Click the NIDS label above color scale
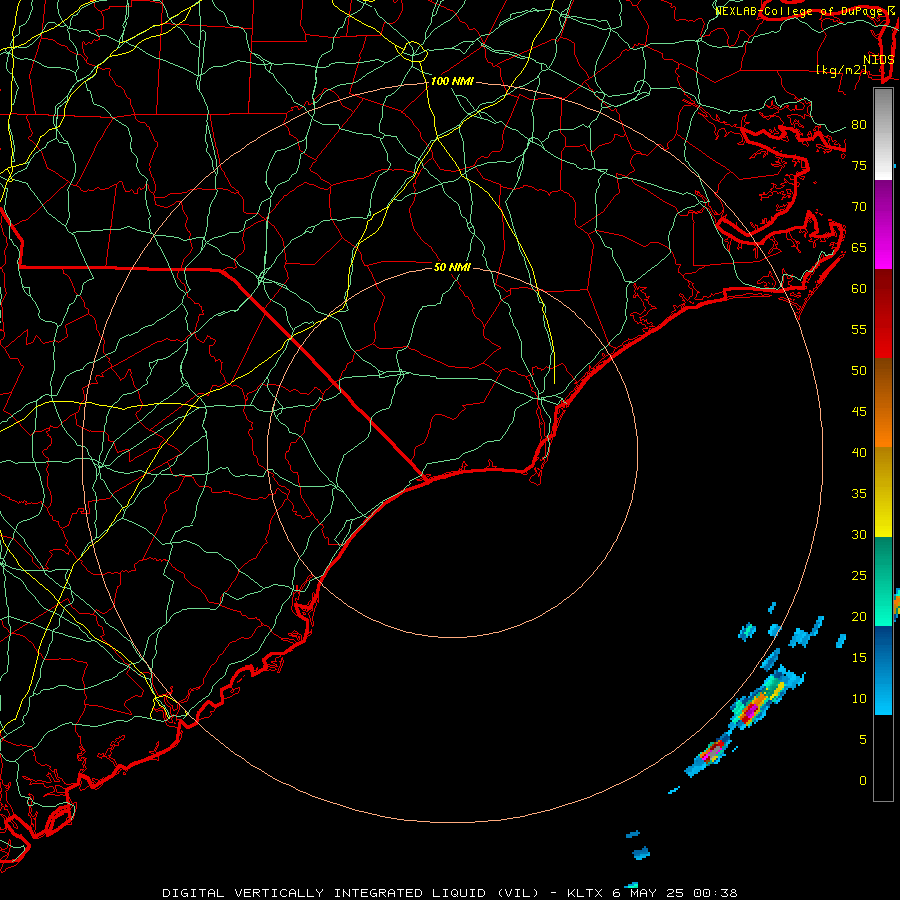This screenshot has height=900, width=900. 878,59
